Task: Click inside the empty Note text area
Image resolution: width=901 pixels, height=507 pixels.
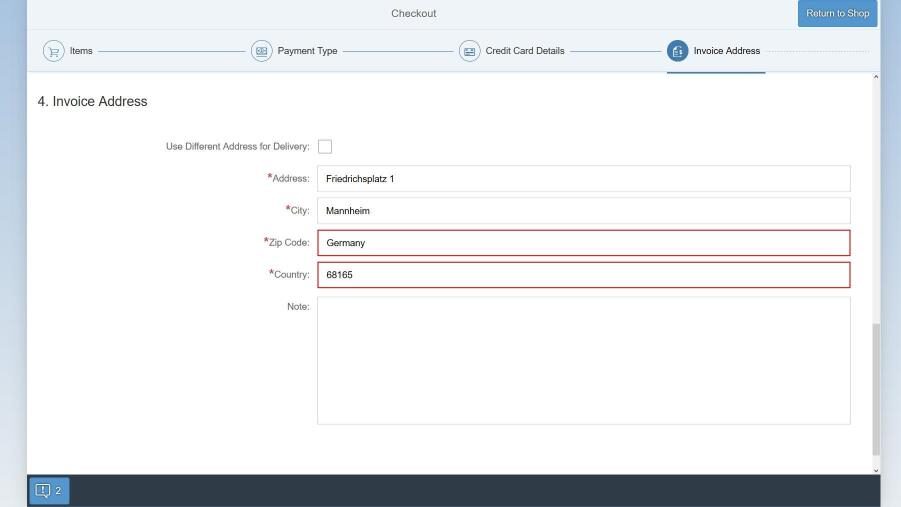Action: 583,360
